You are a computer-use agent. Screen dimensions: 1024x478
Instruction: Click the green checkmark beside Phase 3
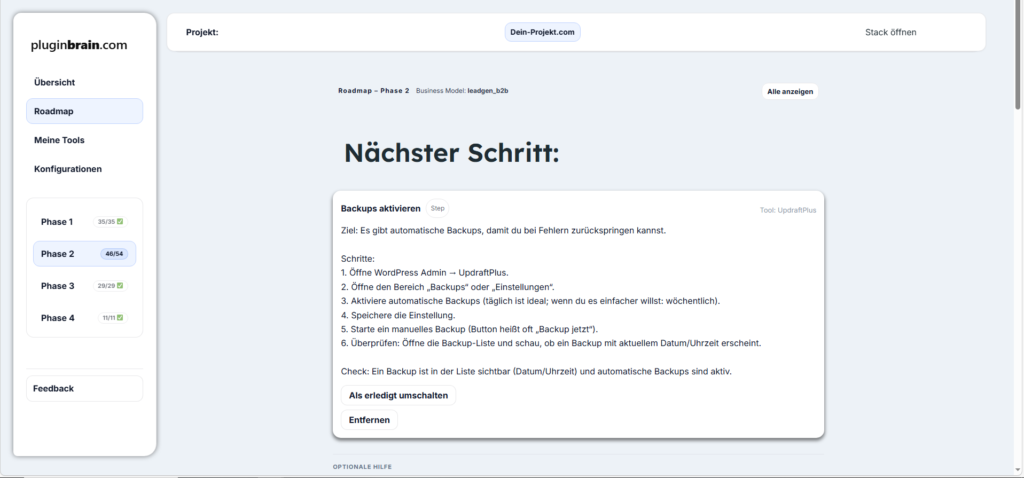pos(120,286)
